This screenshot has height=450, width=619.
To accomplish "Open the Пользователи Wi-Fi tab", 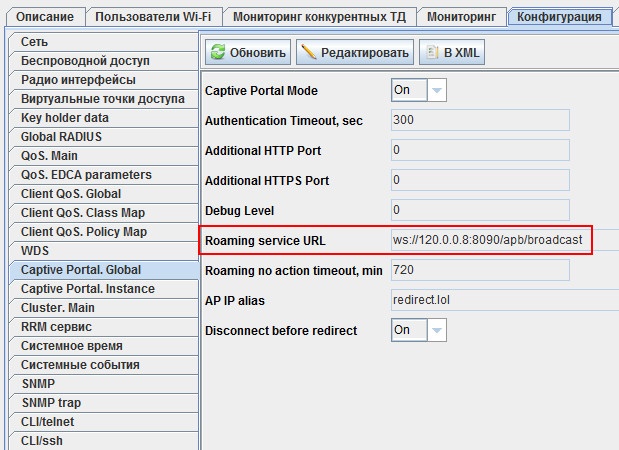I will coord(152,17).
